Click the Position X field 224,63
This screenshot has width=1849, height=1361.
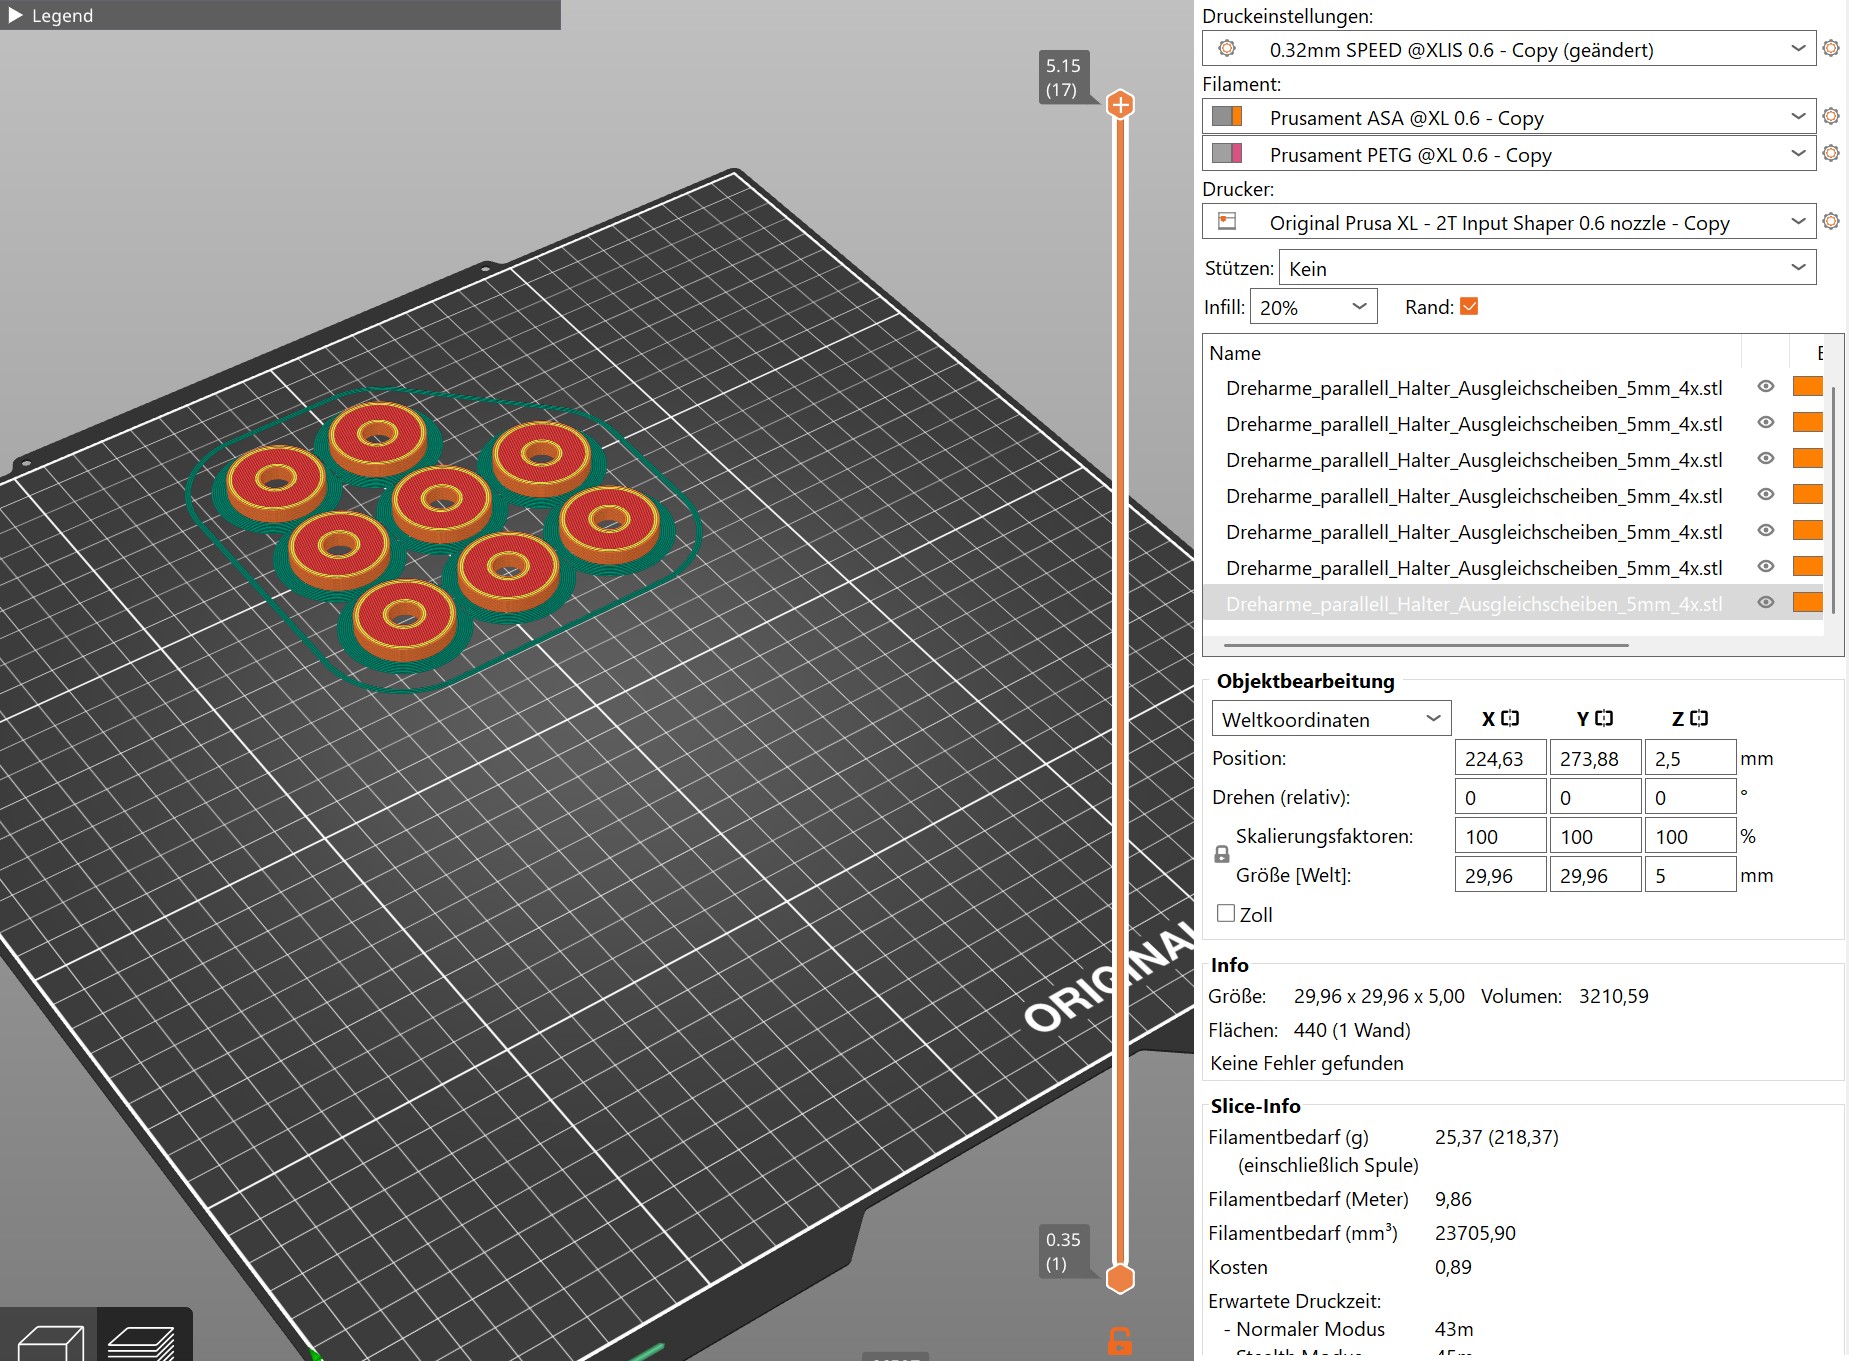point(1500,758)
